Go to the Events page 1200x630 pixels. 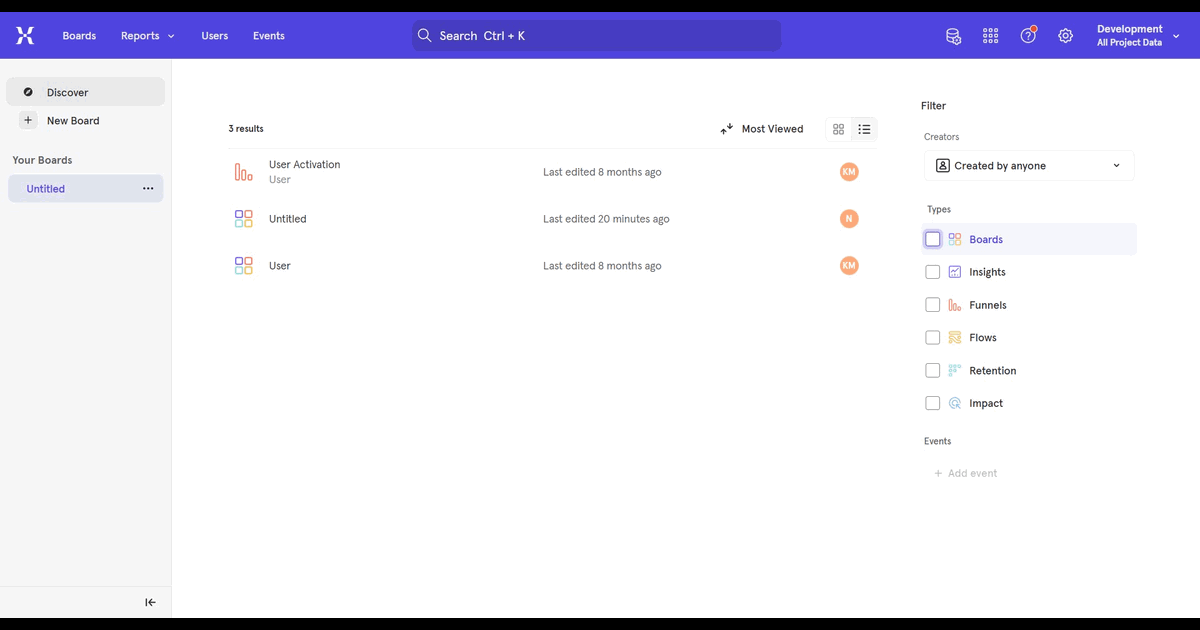[269, 36]
